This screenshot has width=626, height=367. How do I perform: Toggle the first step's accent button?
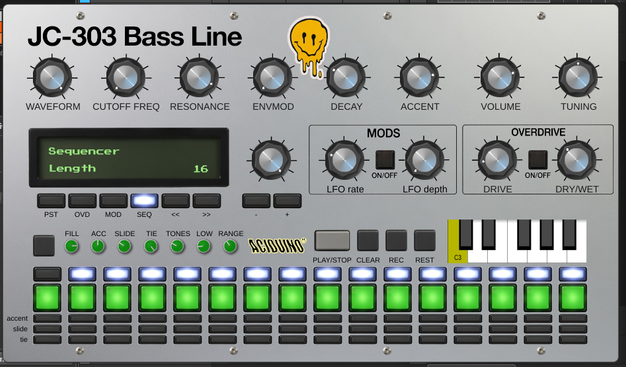click(x=47, y=319)
